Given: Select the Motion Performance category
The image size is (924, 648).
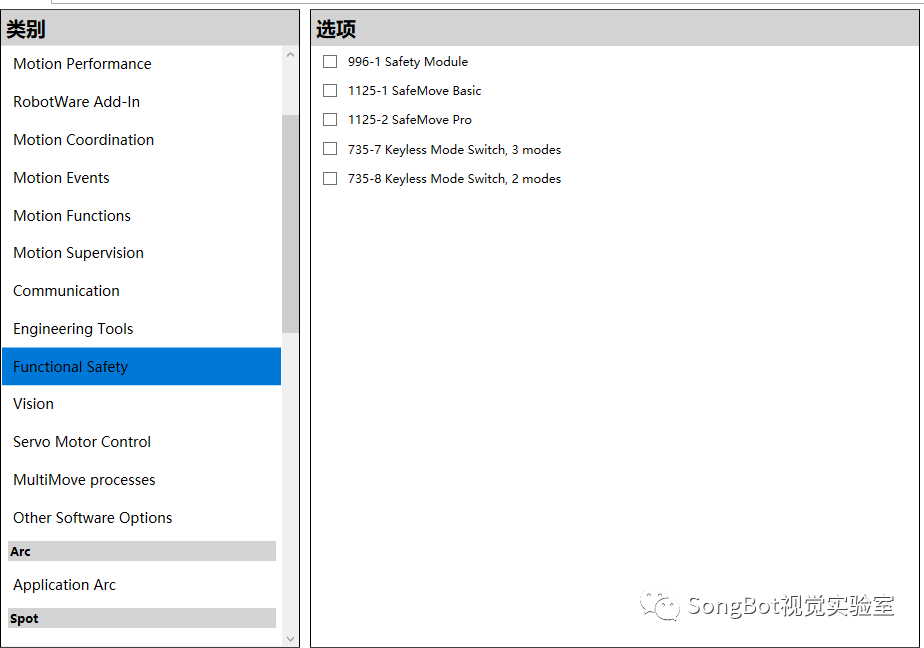Looking at the screenshot, I should (141, 64).
